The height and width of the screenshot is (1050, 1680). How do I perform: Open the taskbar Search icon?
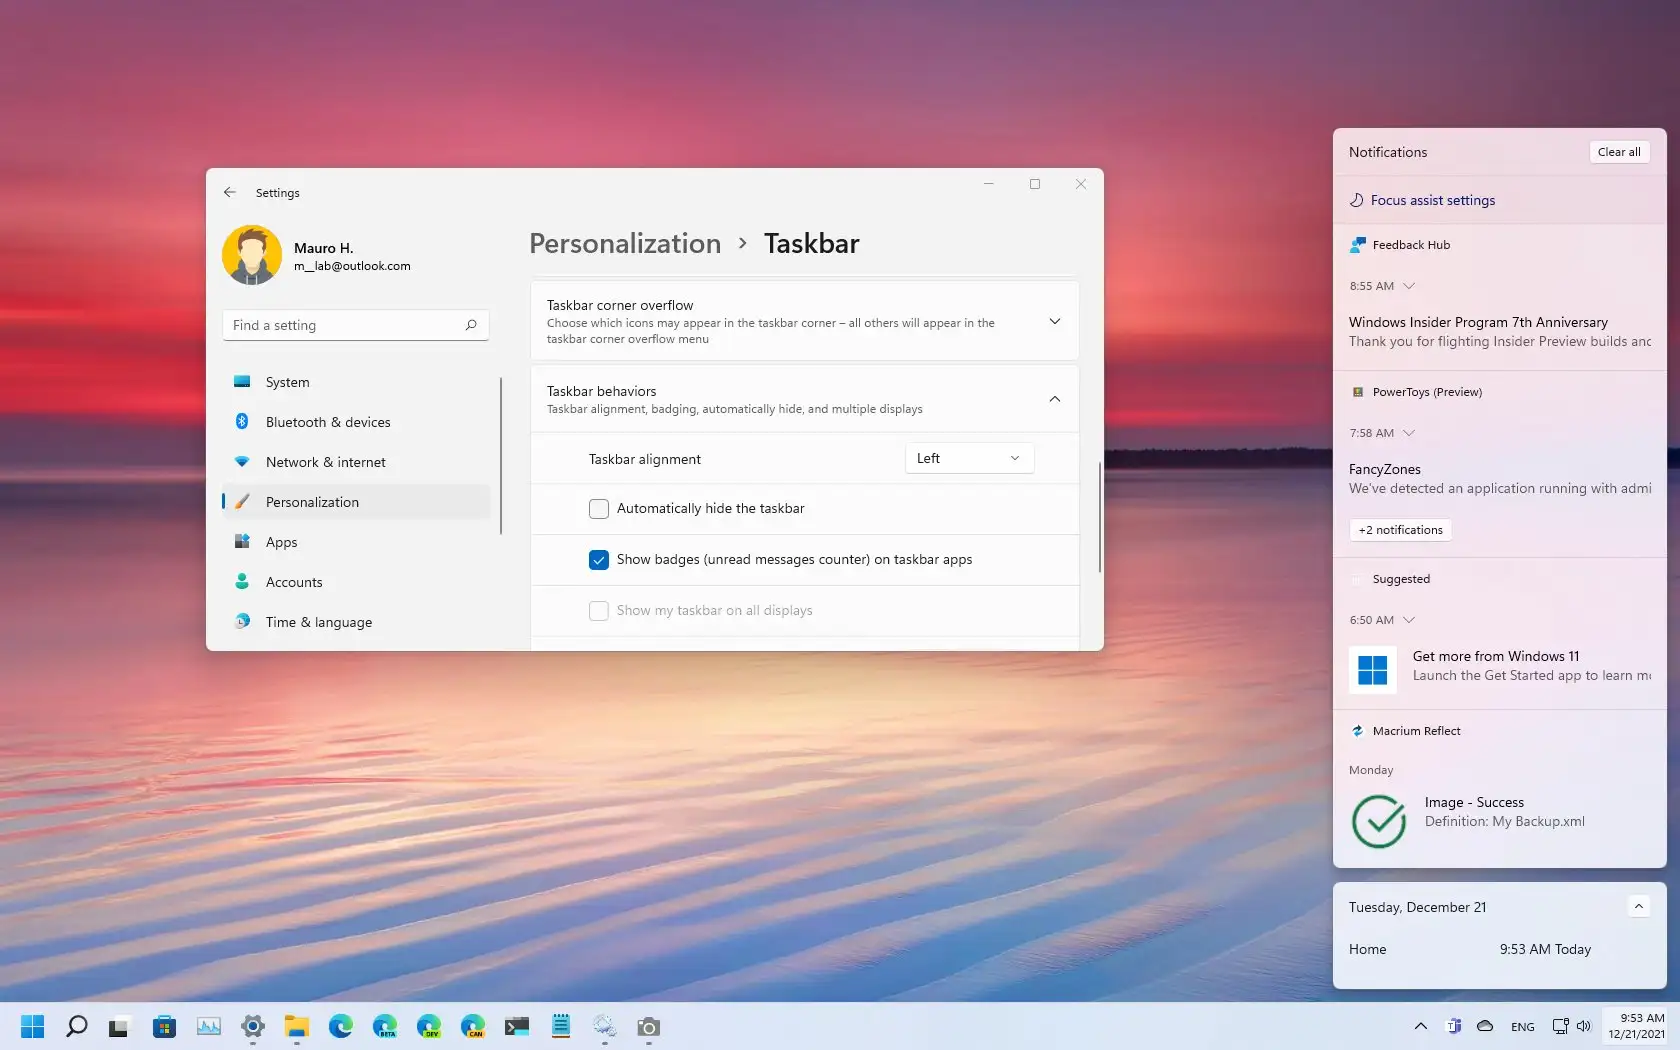(x=77, y=1027)
